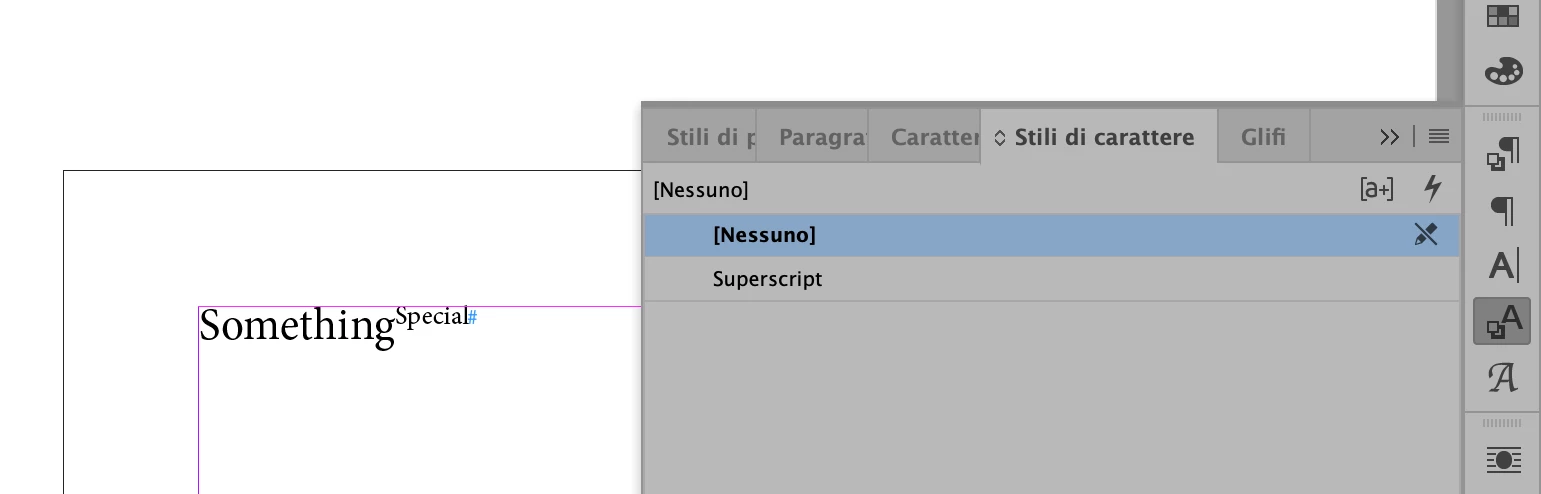Open the Character panel dock icon
The width and height of the screenshot is (1541, 494).
(1502, 266)
